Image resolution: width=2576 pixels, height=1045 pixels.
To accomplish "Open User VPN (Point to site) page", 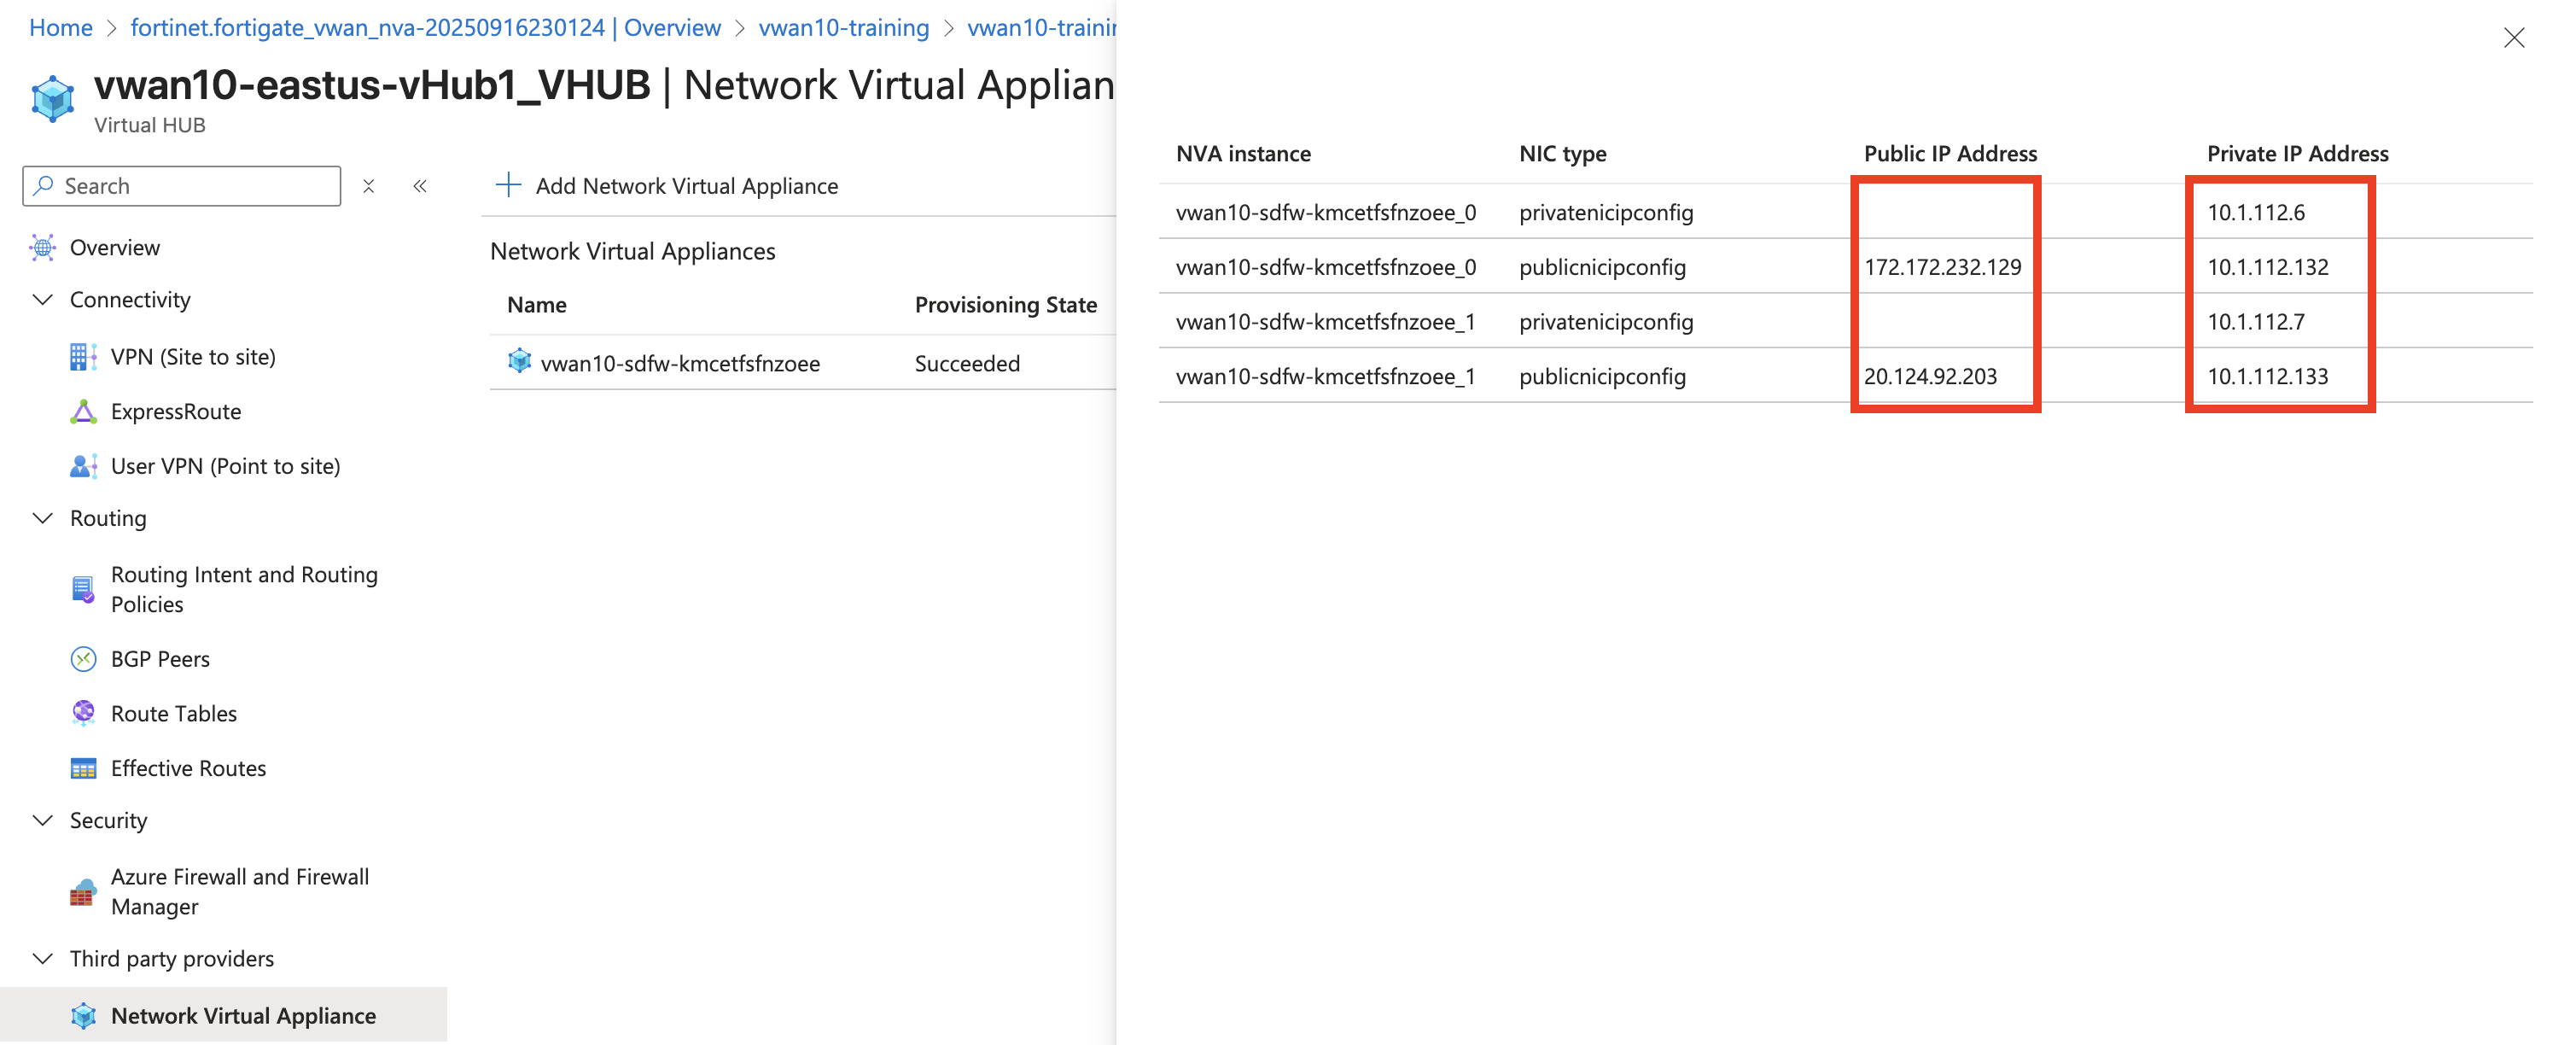I will (226, 466).
